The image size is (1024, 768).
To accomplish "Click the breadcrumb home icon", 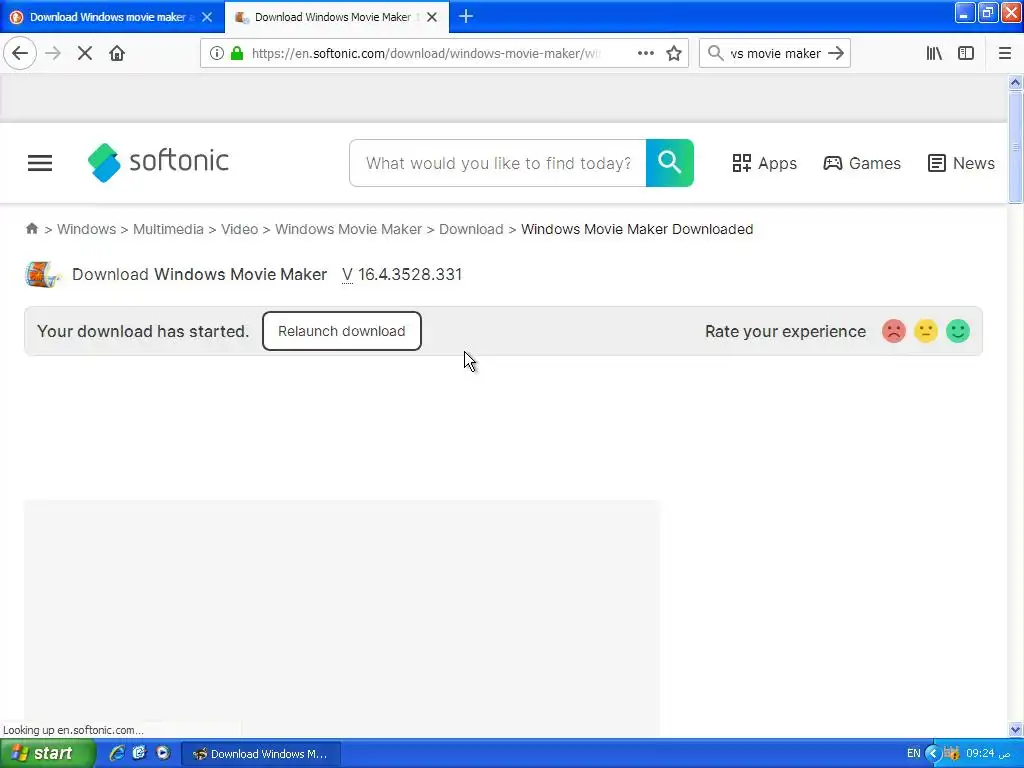I will [x=31, y=229].
